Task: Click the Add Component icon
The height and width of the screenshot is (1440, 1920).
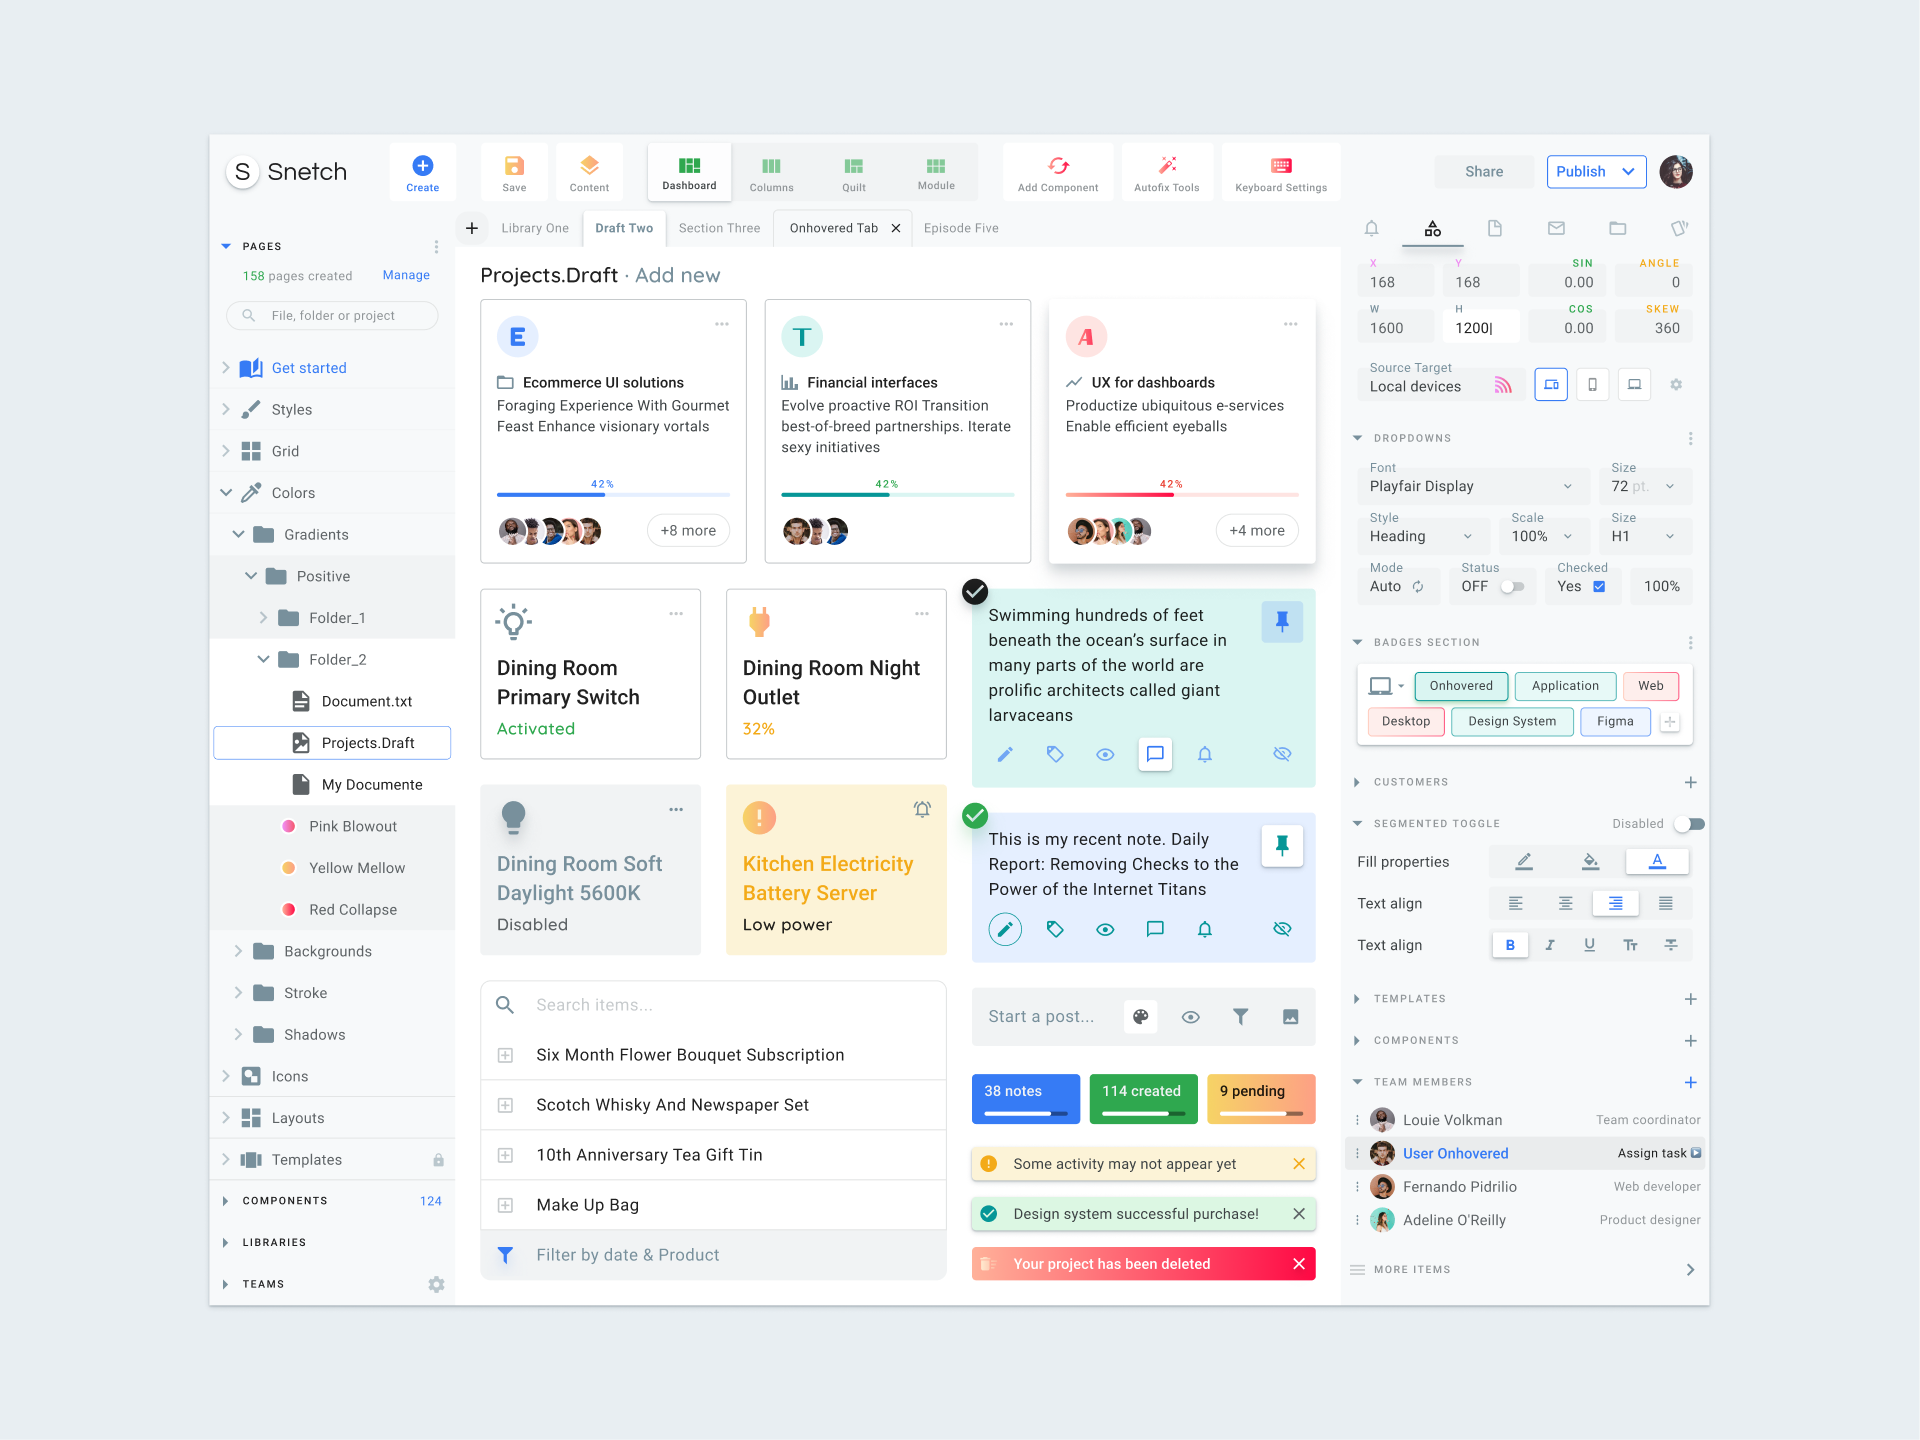Action: [1058, 165]
